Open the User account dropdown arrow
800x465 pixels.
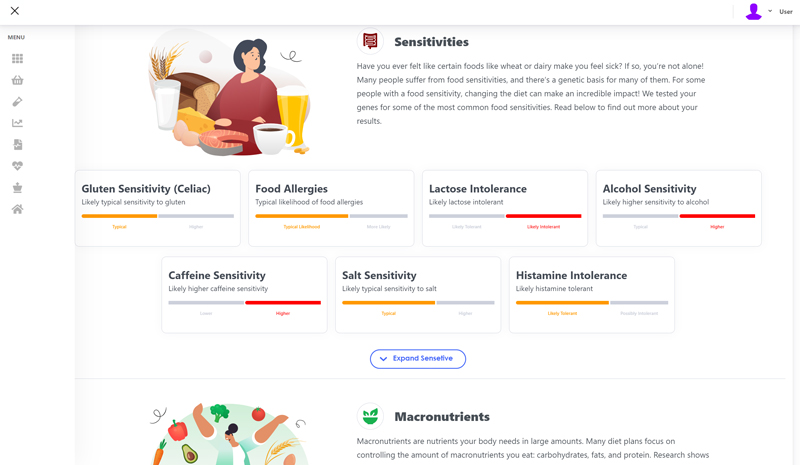point(770,11)
